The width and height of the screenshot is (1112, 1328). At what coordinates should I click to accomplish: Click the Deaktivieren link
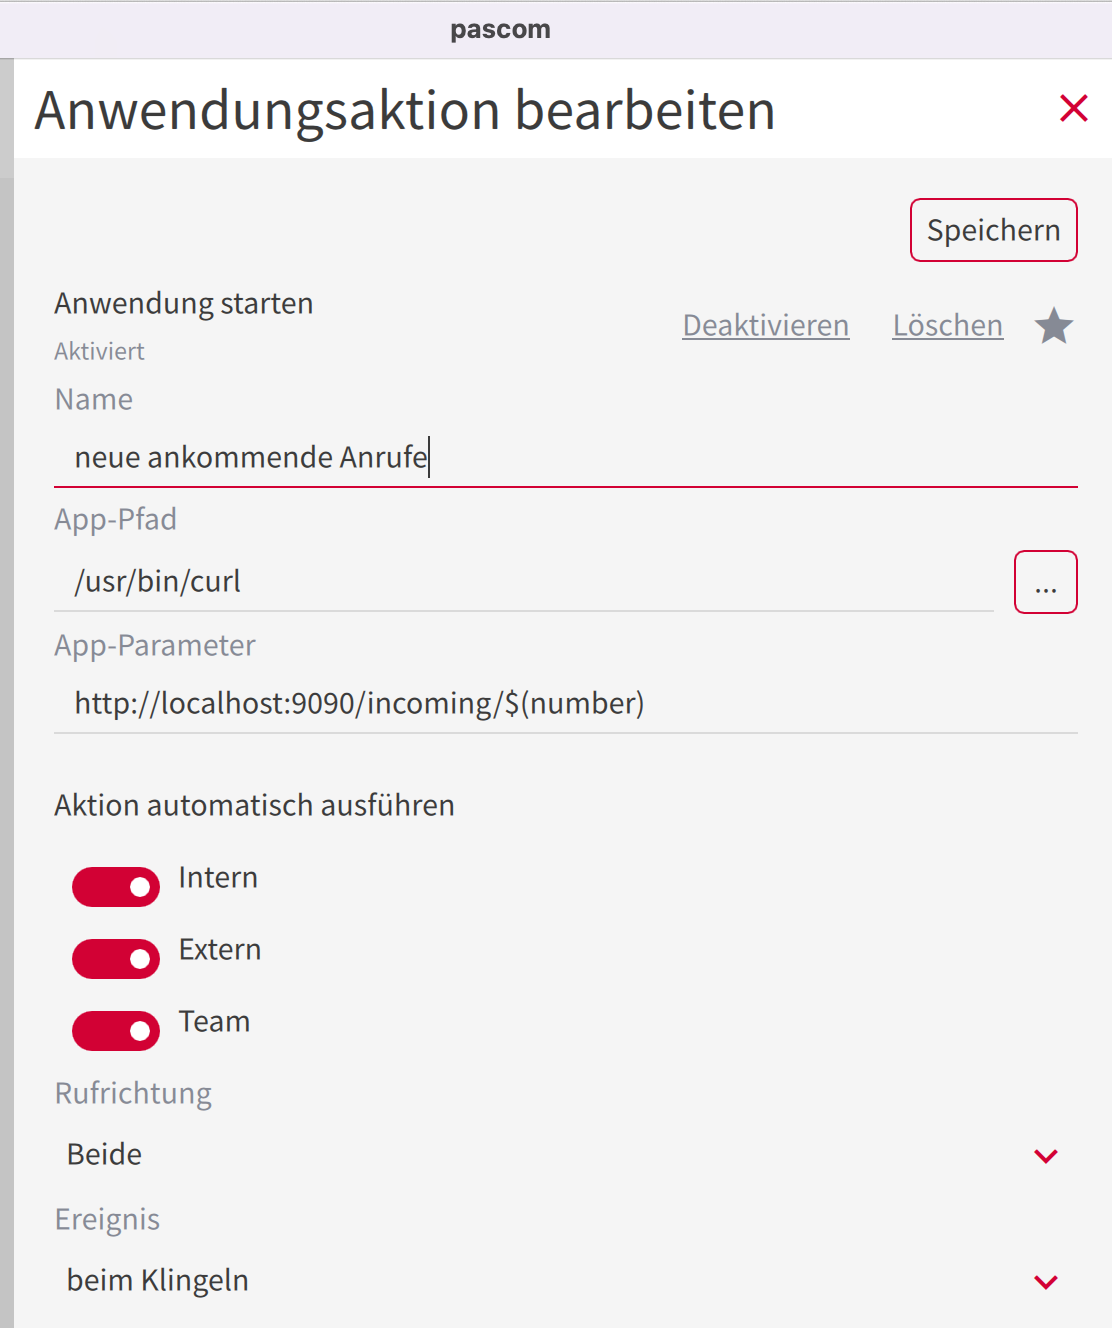(766, 325)
